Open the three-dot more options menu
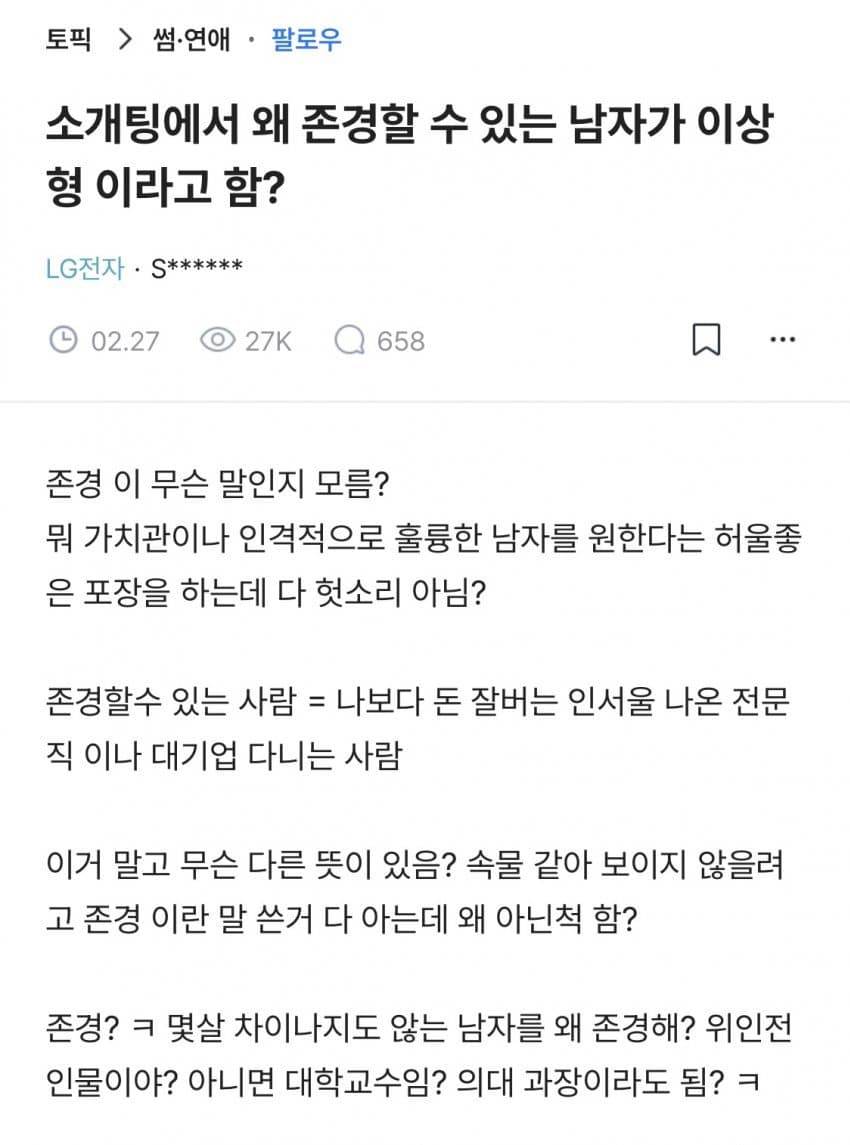The width and height of the screenshot is (850, 1145). click(783, 340)
